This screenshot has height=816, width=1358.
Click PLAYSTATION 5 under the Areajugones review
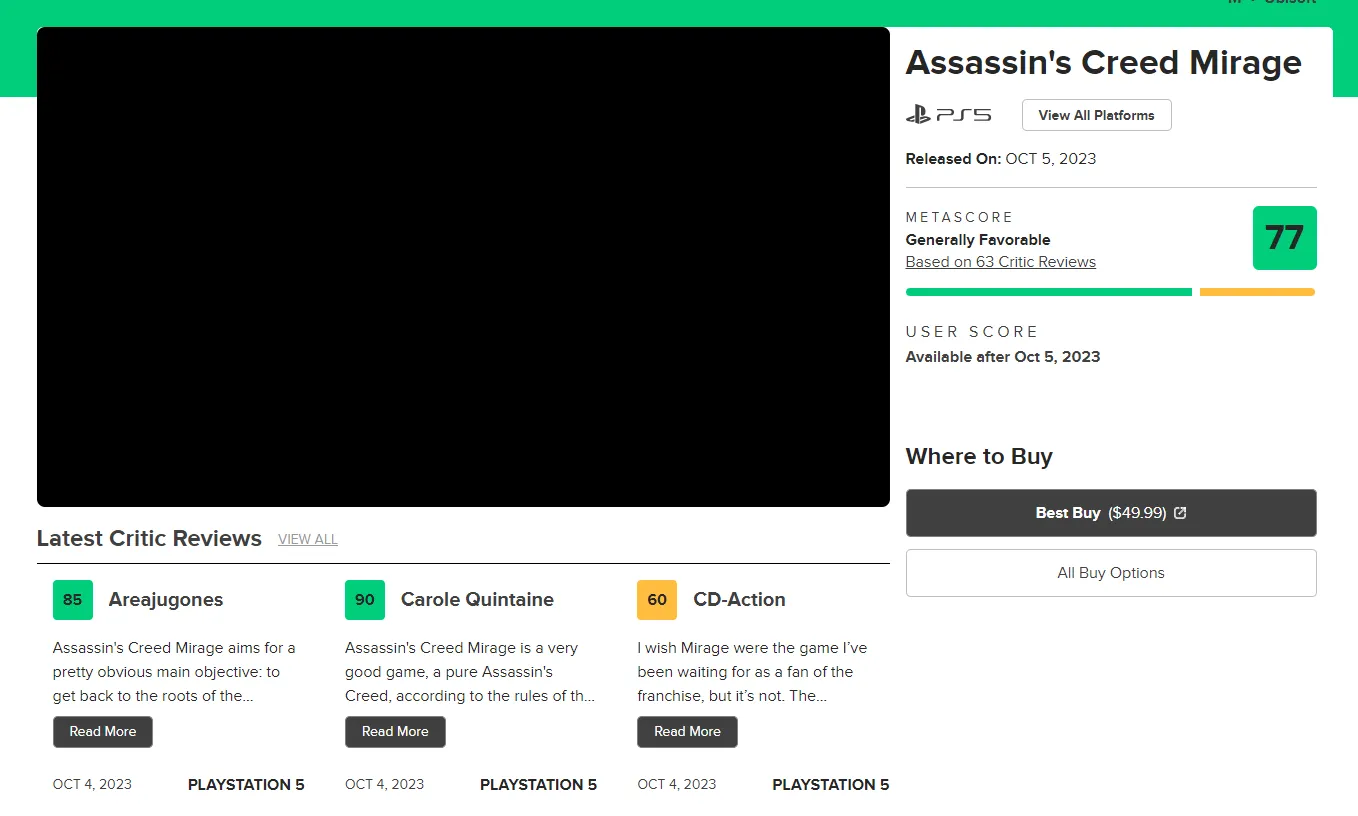click(246, 785)
